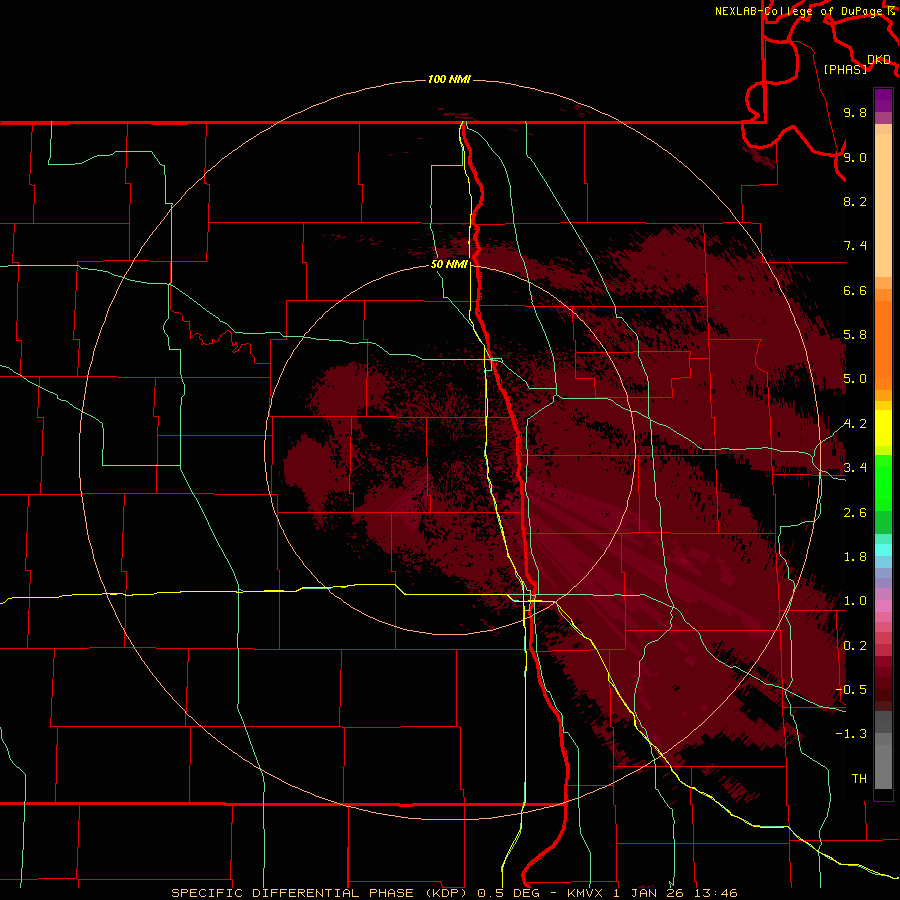This screenshot has width=900, height=900.
Task: Click the 1.0 color scale value
Action: (855, 601)
